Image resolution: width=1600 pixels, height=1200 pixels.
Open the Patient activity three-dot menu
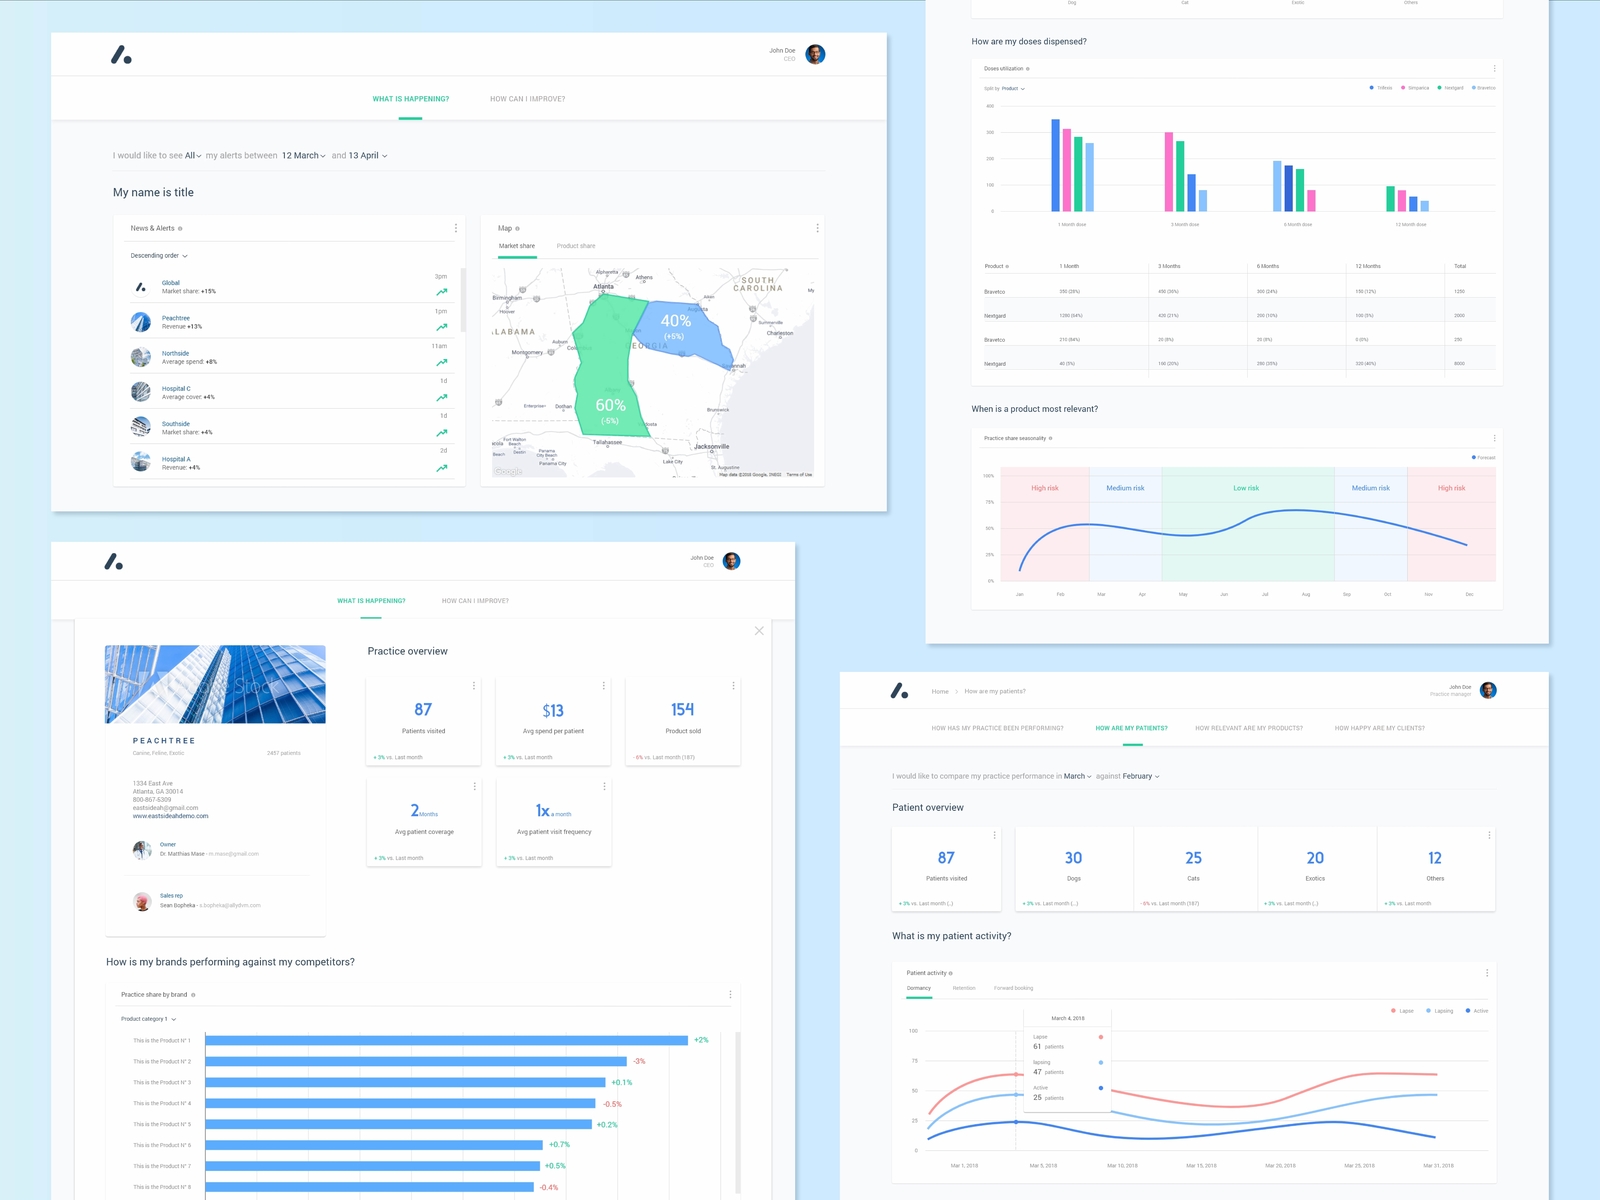(x=1487, y=973)
